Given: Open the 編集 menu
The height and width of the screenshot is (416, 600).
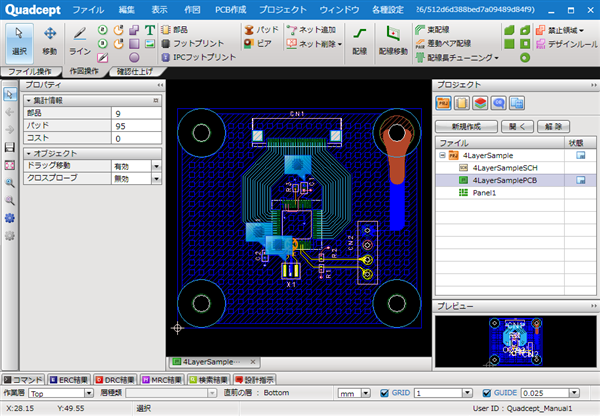Looking at the screenshot, I should click(126, 10).
